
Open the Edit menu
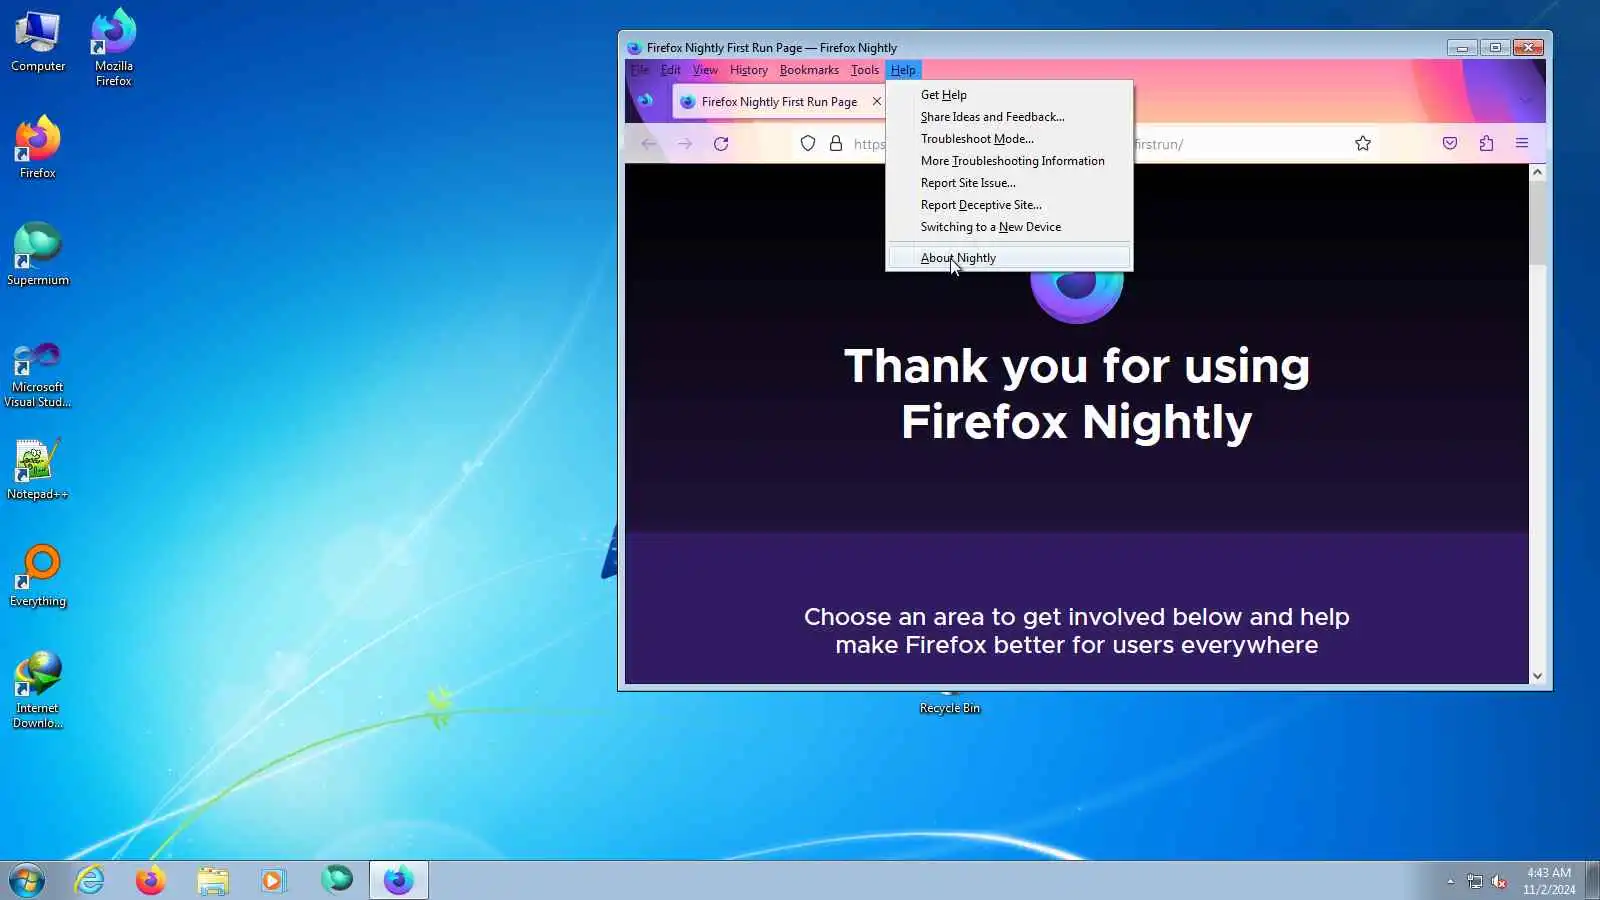(670, 70)
